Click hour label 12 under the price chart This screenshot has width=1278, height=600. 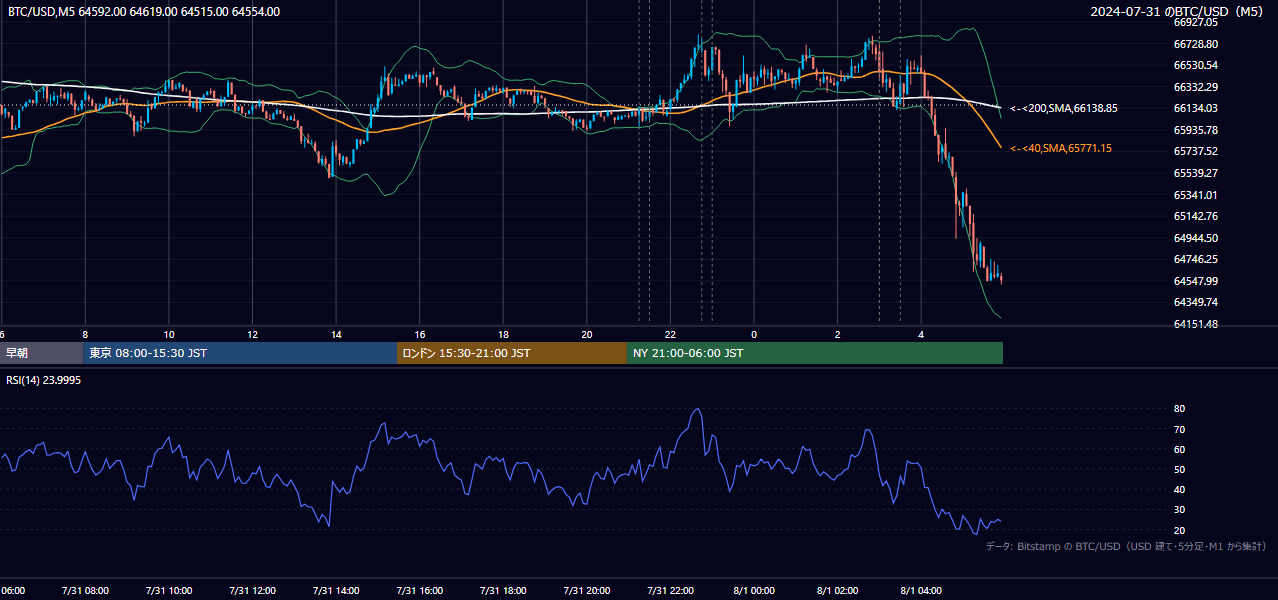(253, 334)
